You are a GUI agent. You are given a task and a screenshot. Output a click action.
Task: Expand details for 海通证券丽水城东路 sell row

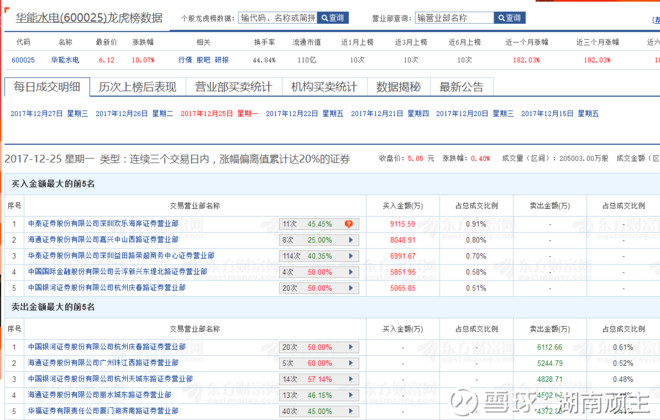[349, 394]
